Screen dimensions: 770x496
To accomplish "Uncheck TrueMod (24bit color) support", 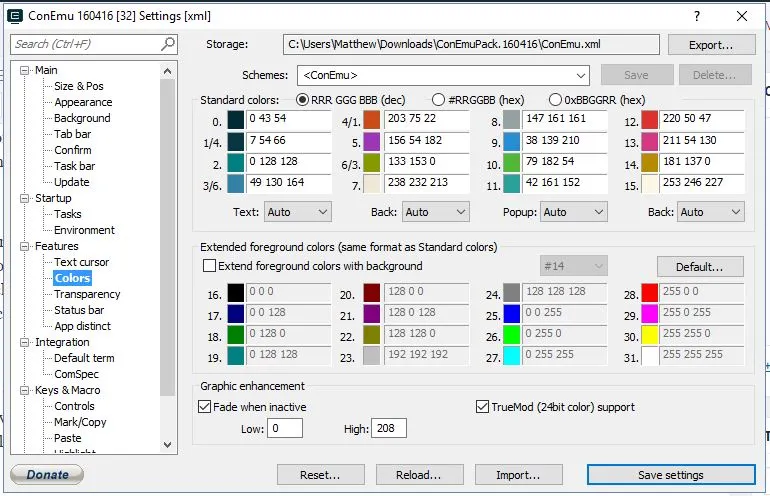I will point(483,407).
